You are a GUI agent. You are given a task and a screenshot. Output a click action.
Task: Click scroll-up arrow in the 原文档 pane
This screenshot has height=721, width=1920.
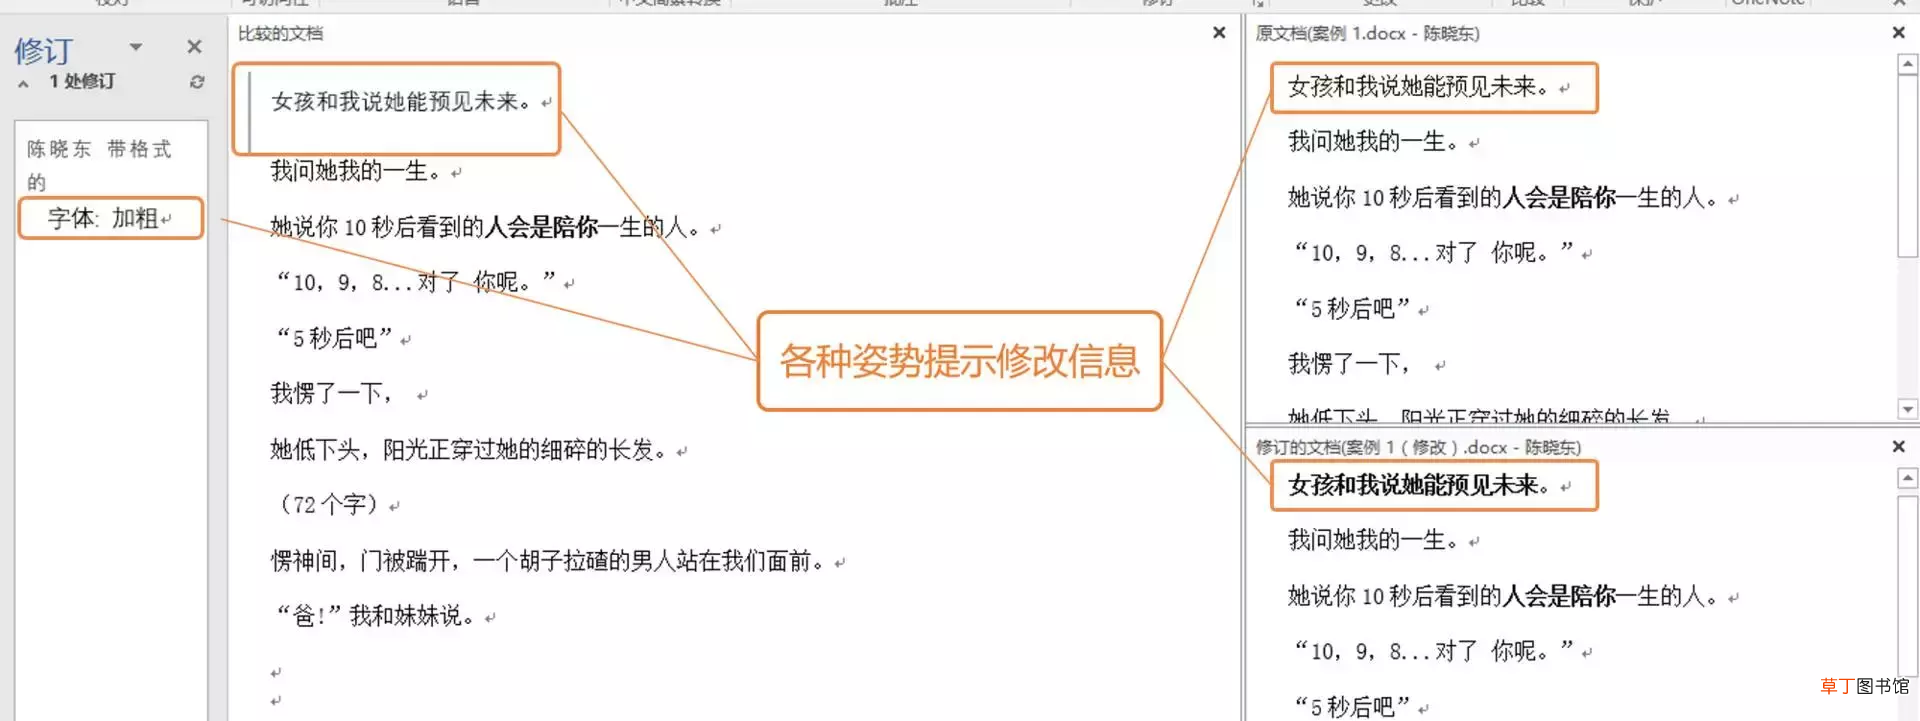[x=1907, y=65]
